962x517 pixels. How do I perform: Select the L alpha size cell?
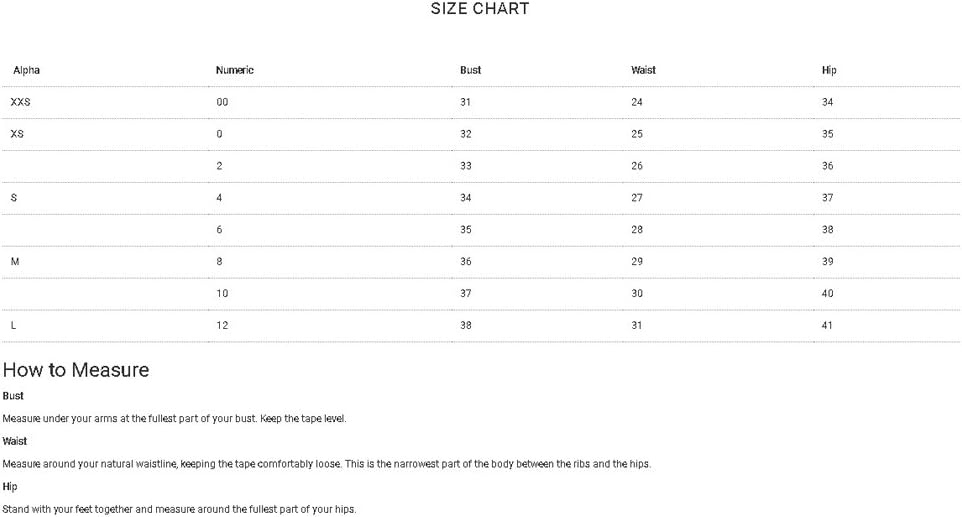pyautogui.click(x=13, y=326)
